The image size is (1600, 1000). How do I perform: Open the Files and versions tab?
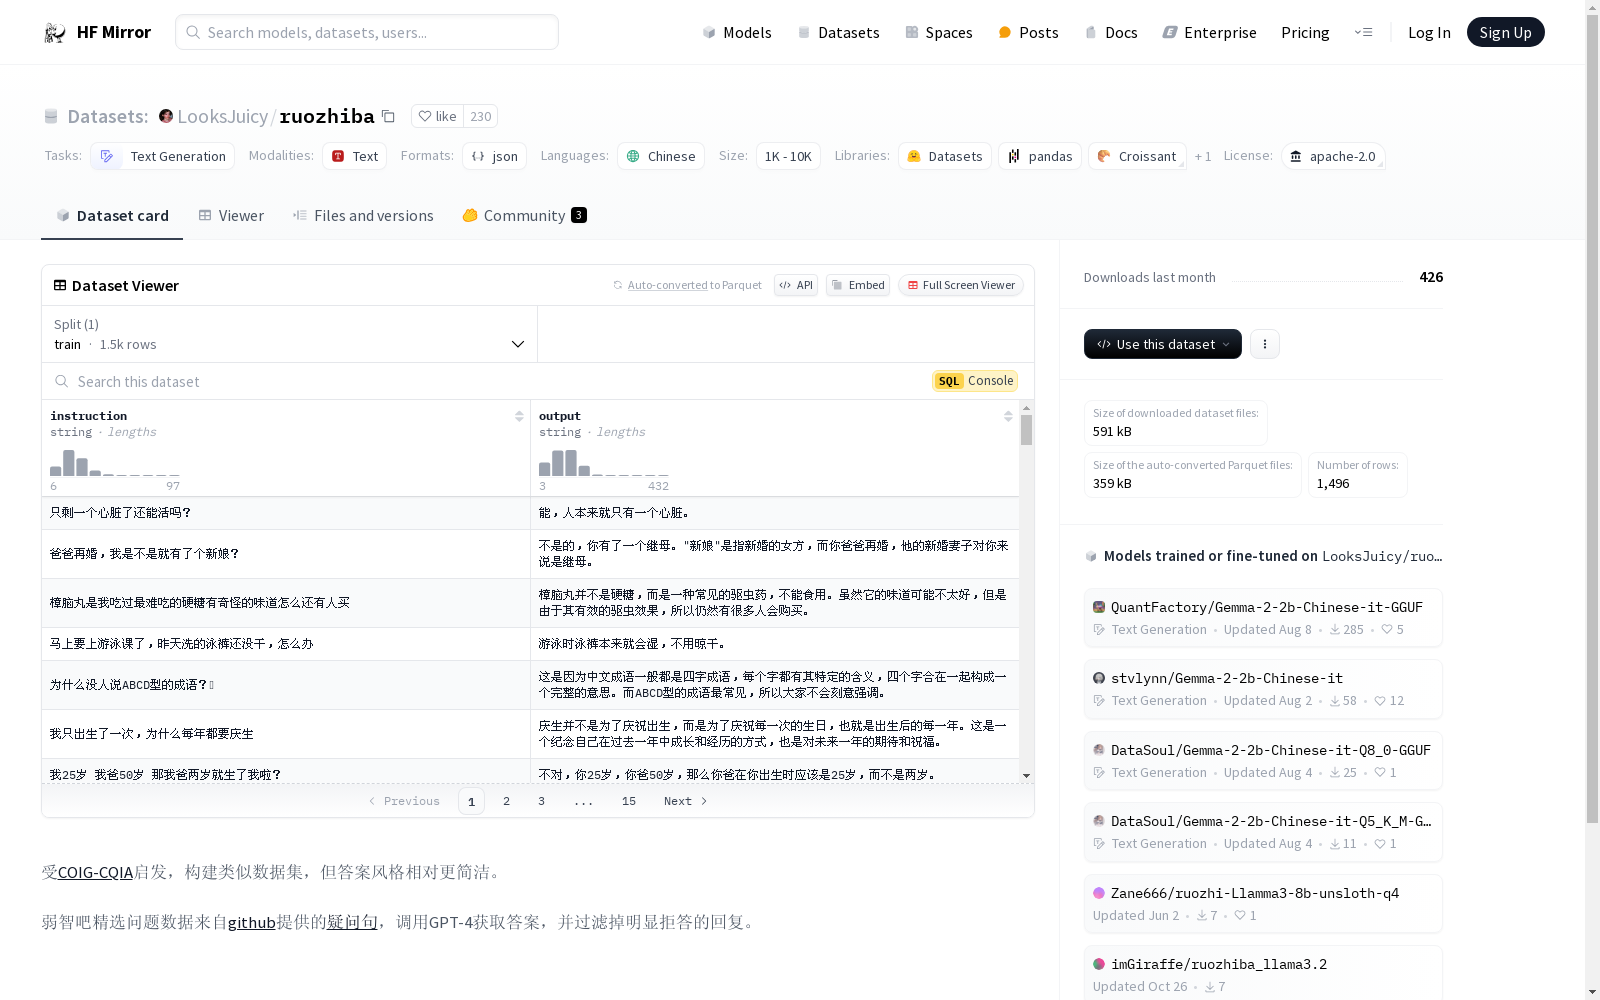tap(363, 215)
